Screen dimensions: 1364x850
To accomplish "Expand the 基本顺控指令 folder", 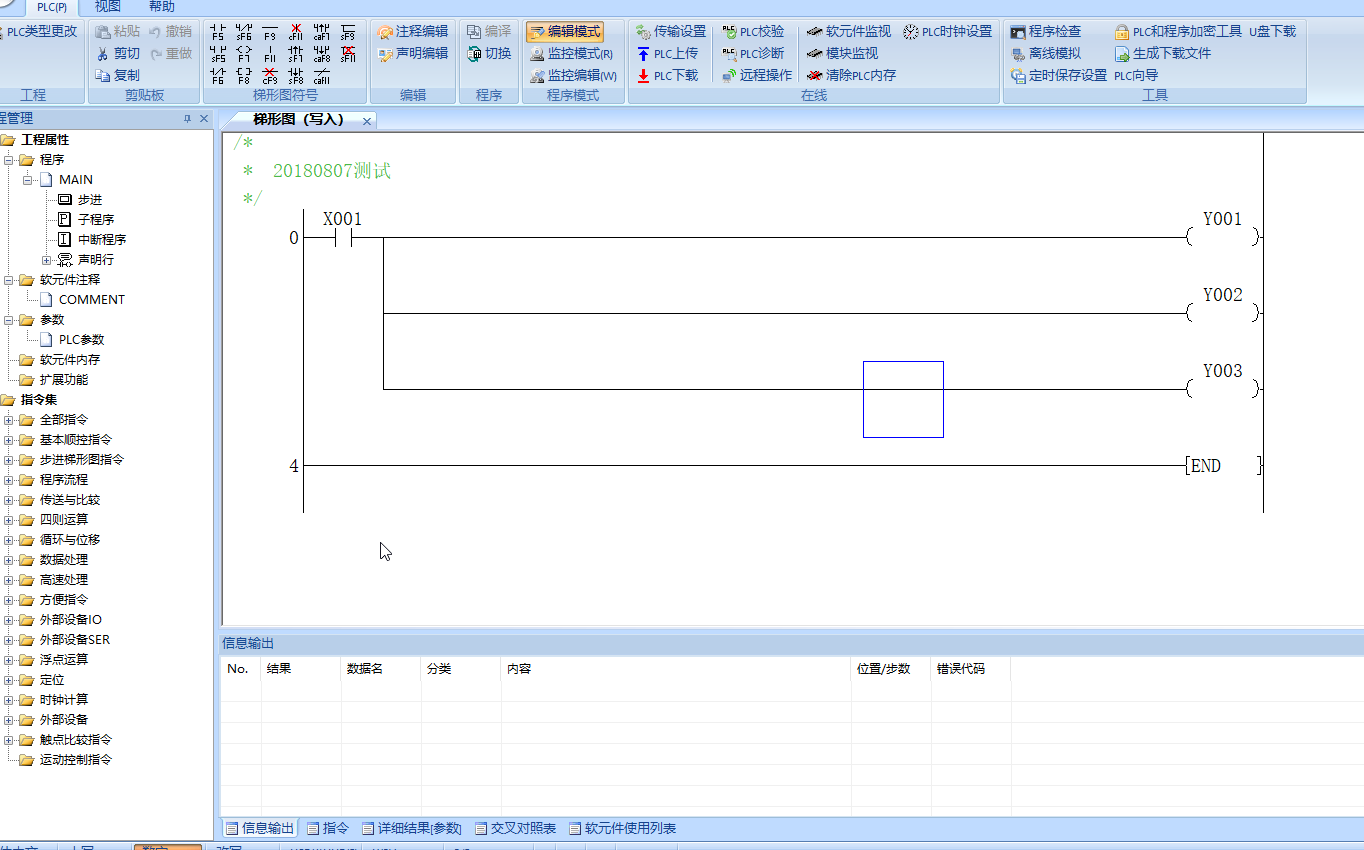I will tap(9, 440).
